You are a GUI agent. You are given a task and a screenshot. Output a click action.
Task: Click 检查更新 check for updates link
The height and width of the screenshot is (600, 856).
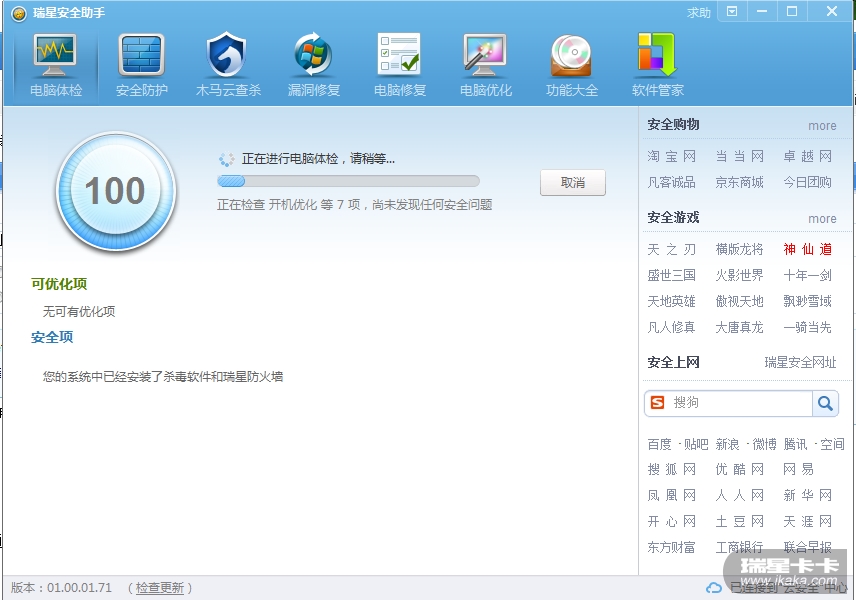point(159,588)
